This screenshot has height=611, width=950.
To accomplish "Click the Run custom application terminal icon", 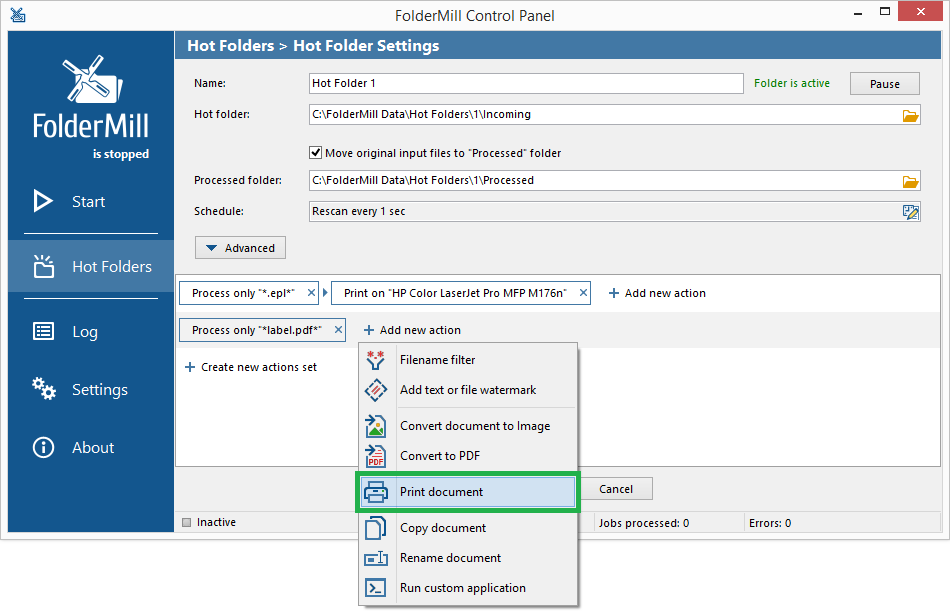I will 376,588.
